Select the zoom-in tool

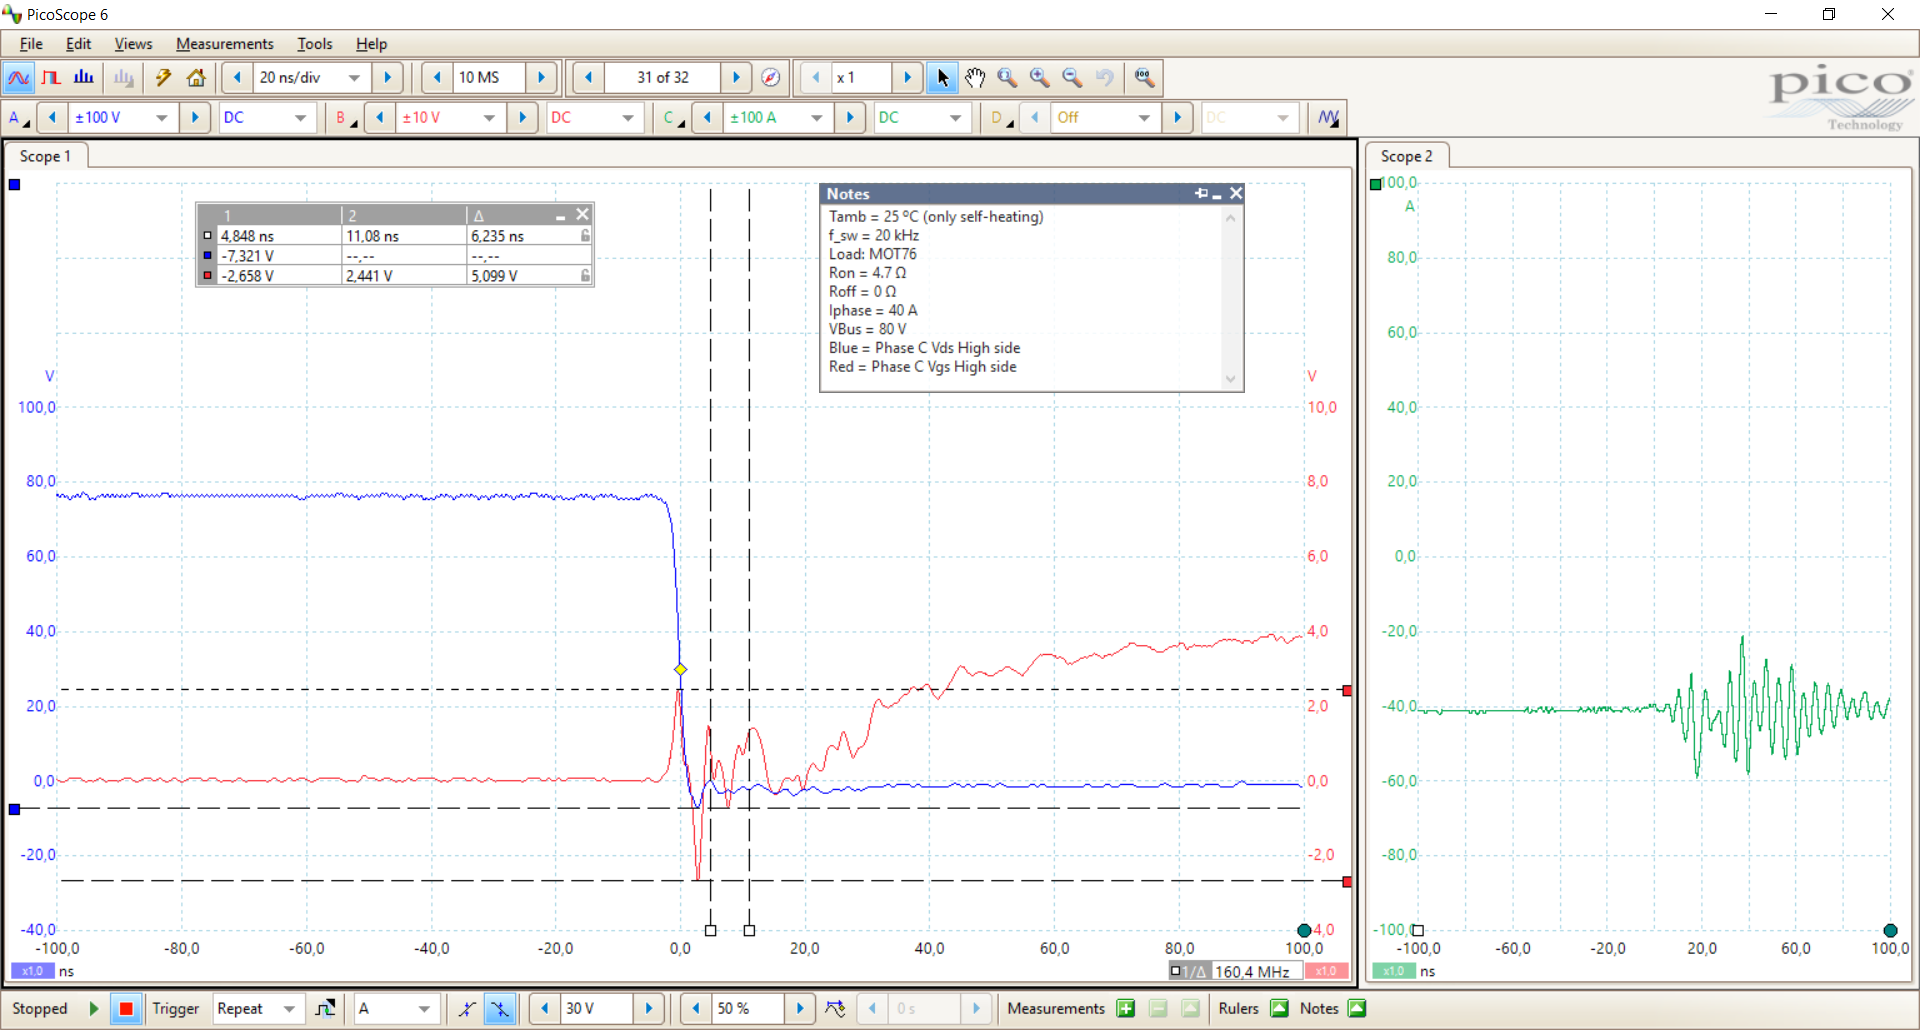[x=1040, y=78]
